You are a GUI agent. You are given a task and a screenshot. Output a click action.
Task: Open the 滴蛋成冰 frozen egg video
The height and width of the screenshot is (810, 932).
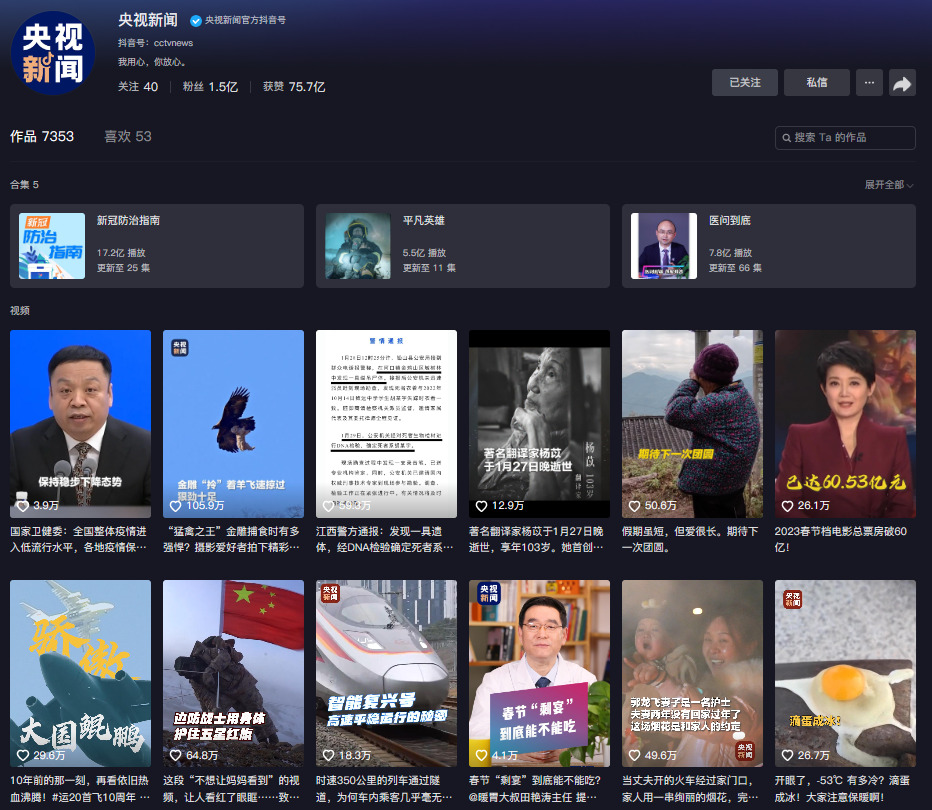[845, 673]
